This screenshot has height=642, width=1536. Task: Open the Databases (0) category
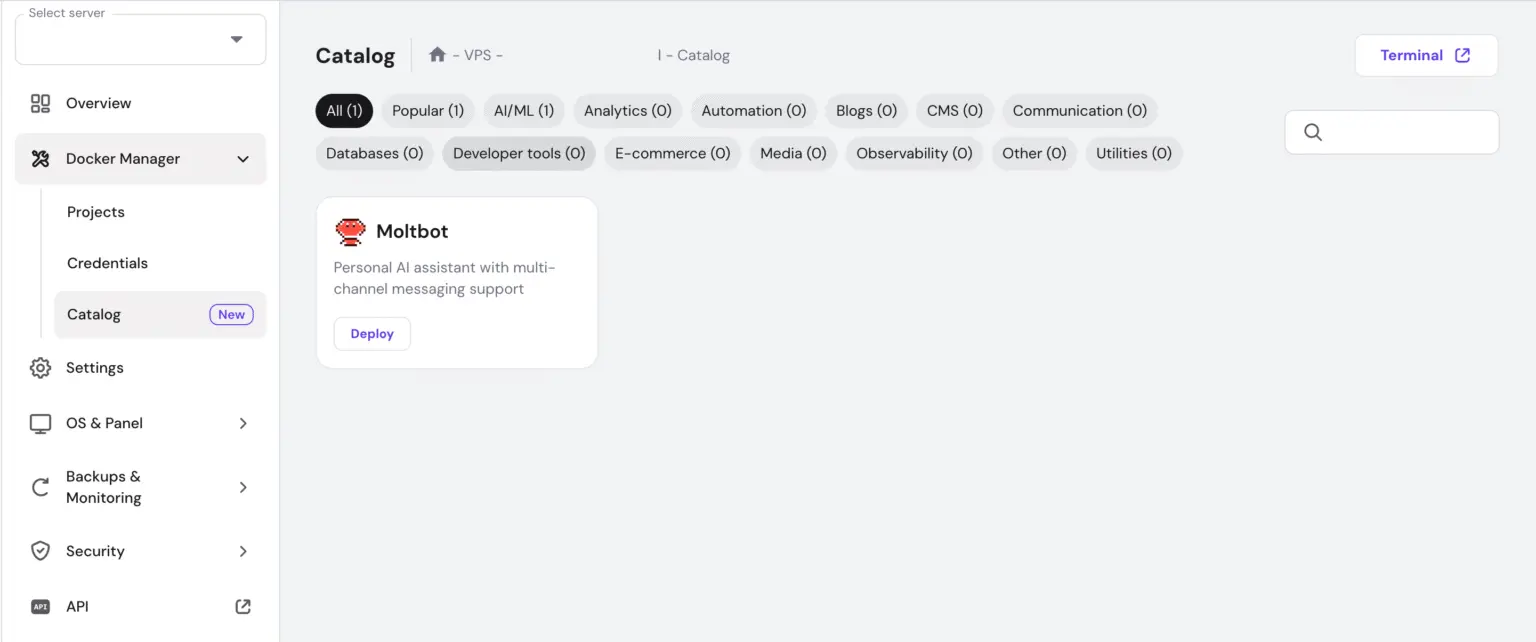373,153
